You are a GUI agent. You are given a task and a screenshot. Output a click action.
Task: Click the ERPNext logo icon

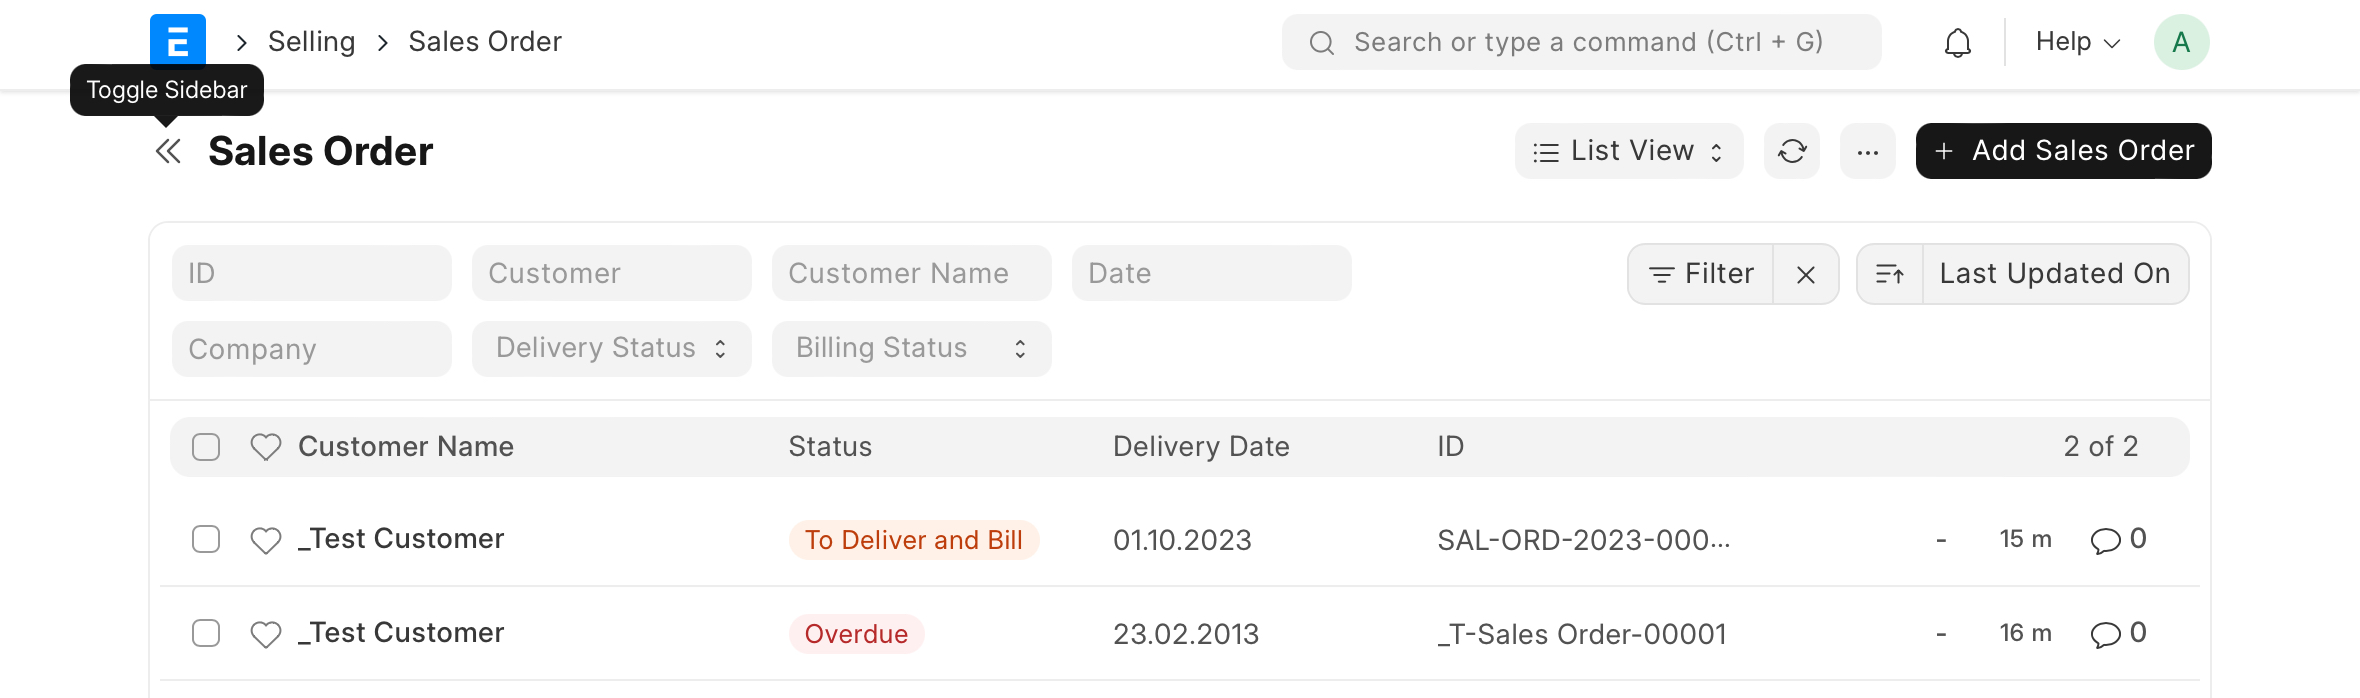176,40
